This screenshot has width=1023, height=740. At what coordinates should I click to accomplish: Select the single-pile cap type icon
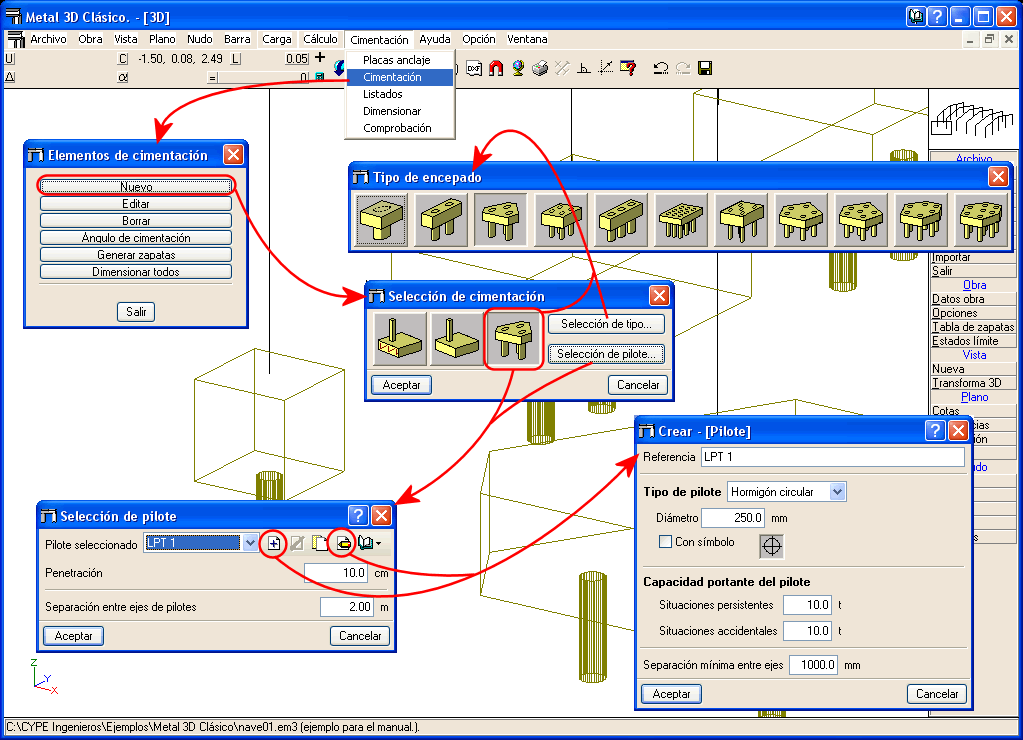[382, 220]
